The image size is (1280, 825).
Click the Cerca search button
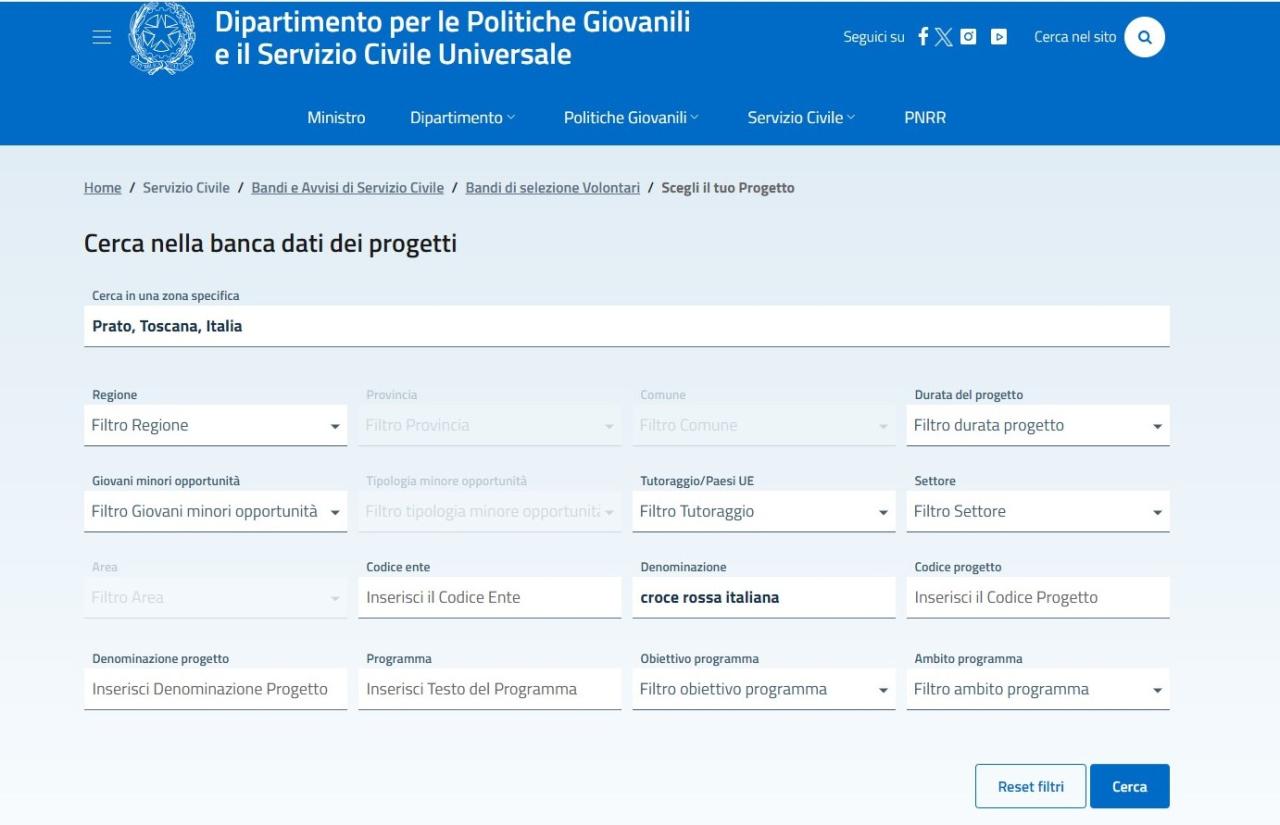(1130, 787)
